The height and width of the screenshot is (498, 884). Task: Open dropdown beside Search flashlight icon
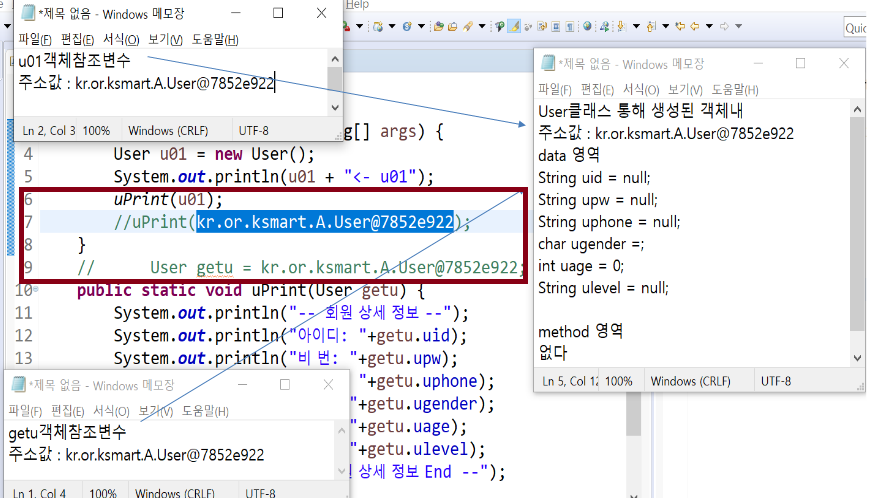[482, 27]
